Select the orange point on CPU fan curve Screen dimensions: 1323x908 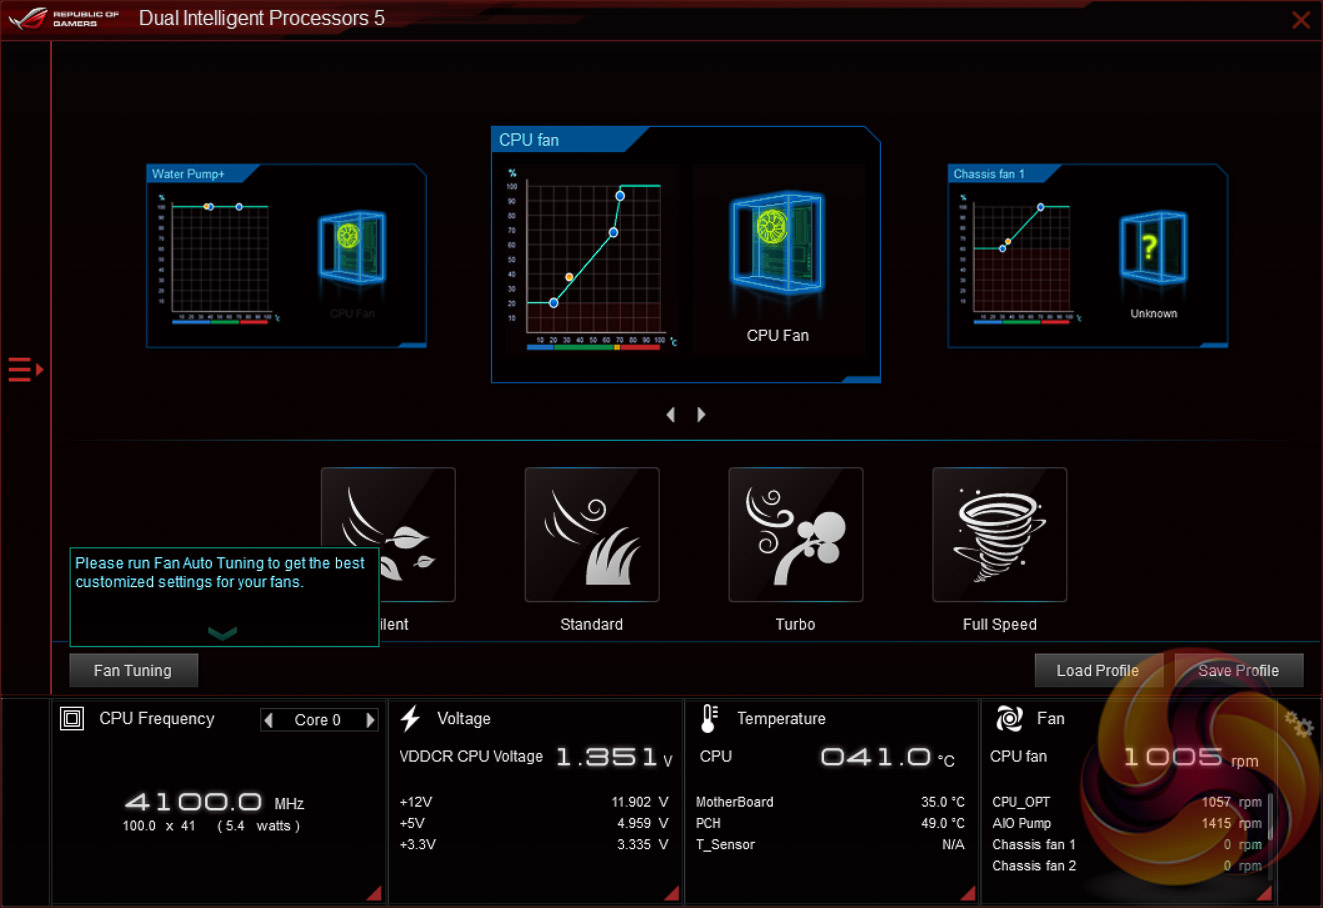click(569, 277)
